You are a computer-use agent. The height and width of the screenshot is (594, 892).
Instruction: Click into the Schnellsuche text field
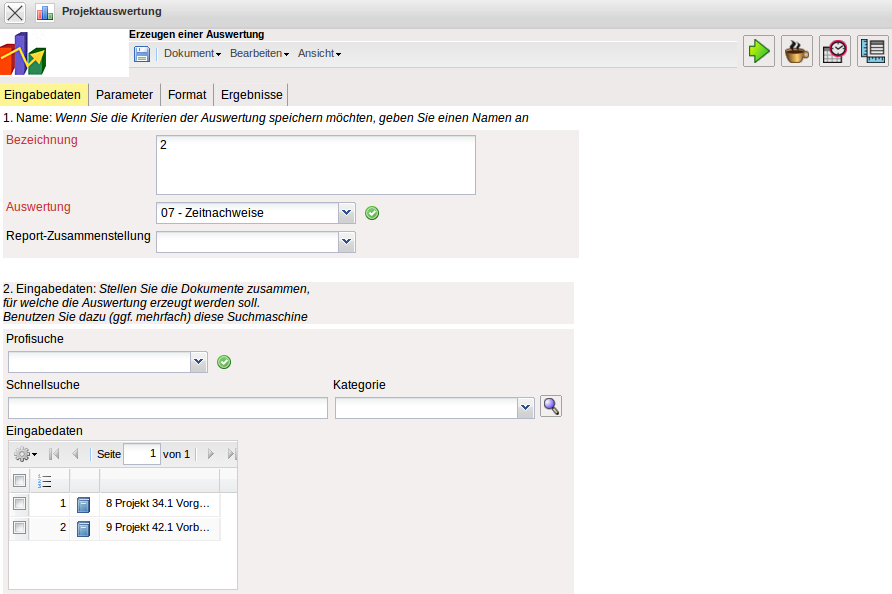(x=168, y=408)
